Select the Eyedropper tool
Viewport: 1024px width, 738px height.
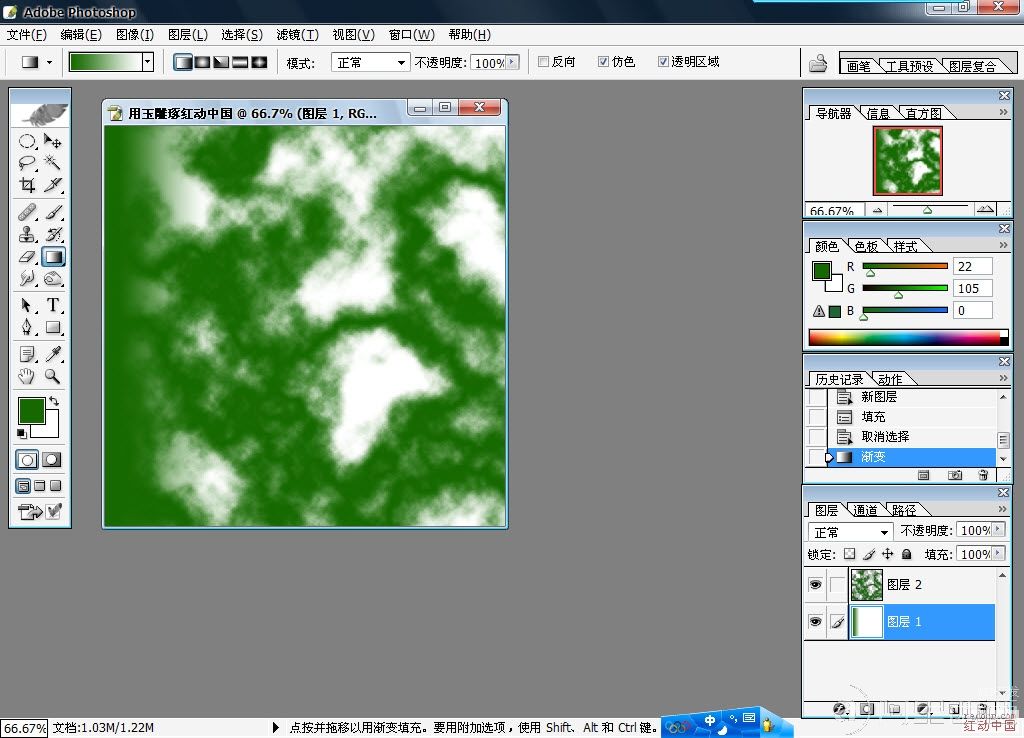point(53,354)
